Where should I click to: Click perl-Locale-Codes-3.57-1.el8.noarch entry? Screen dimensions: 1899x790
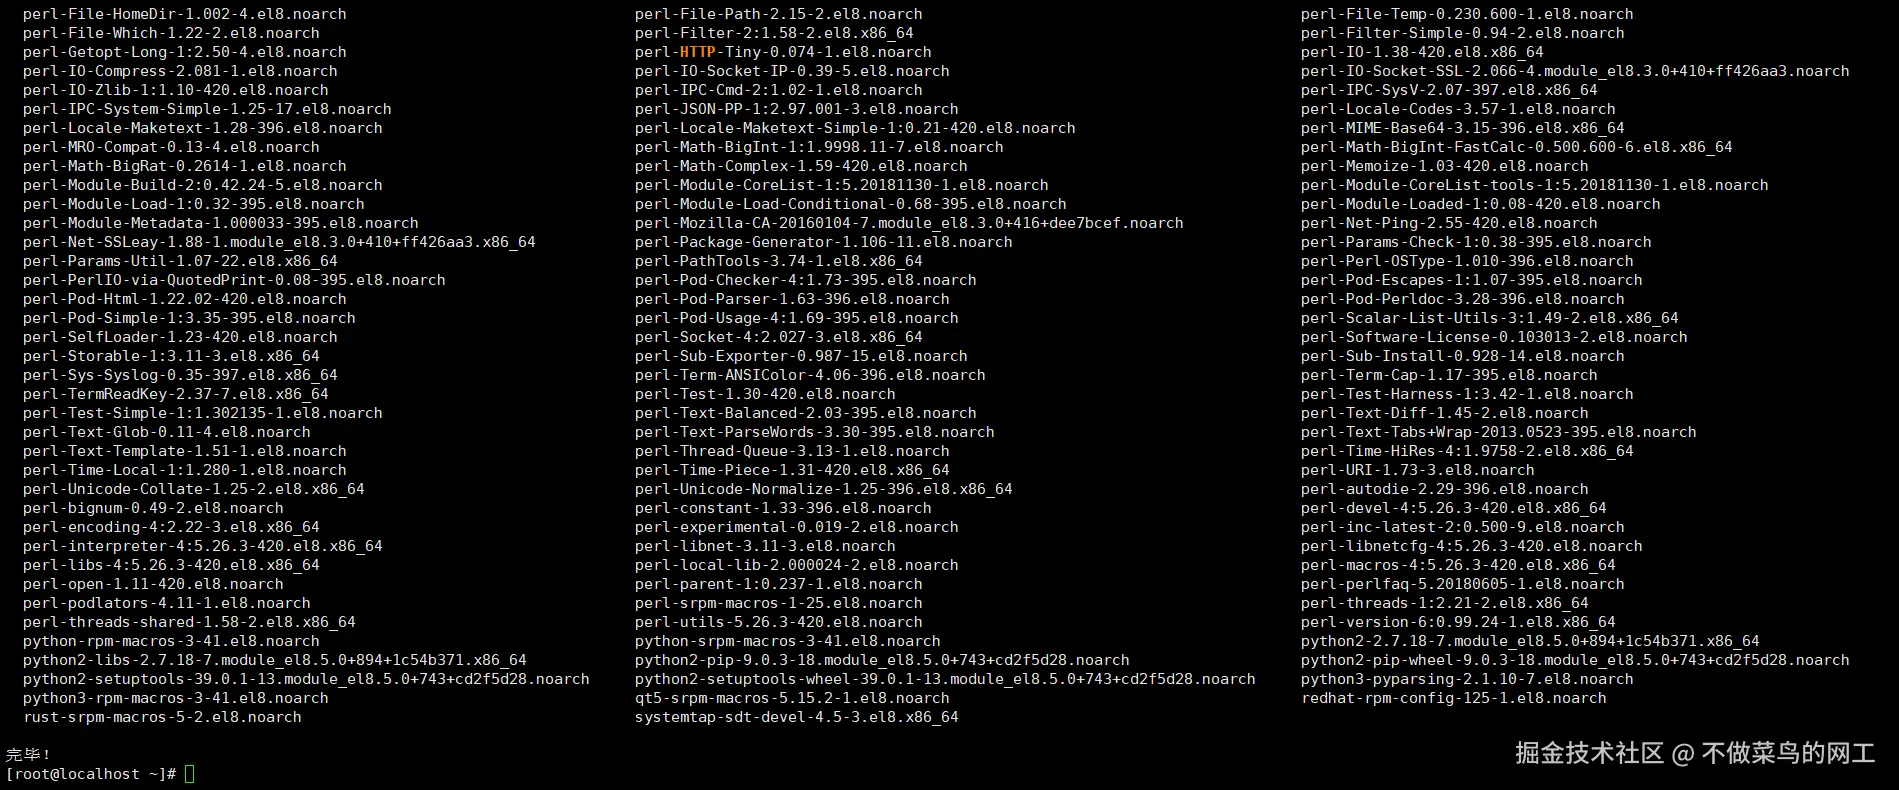1458,109
